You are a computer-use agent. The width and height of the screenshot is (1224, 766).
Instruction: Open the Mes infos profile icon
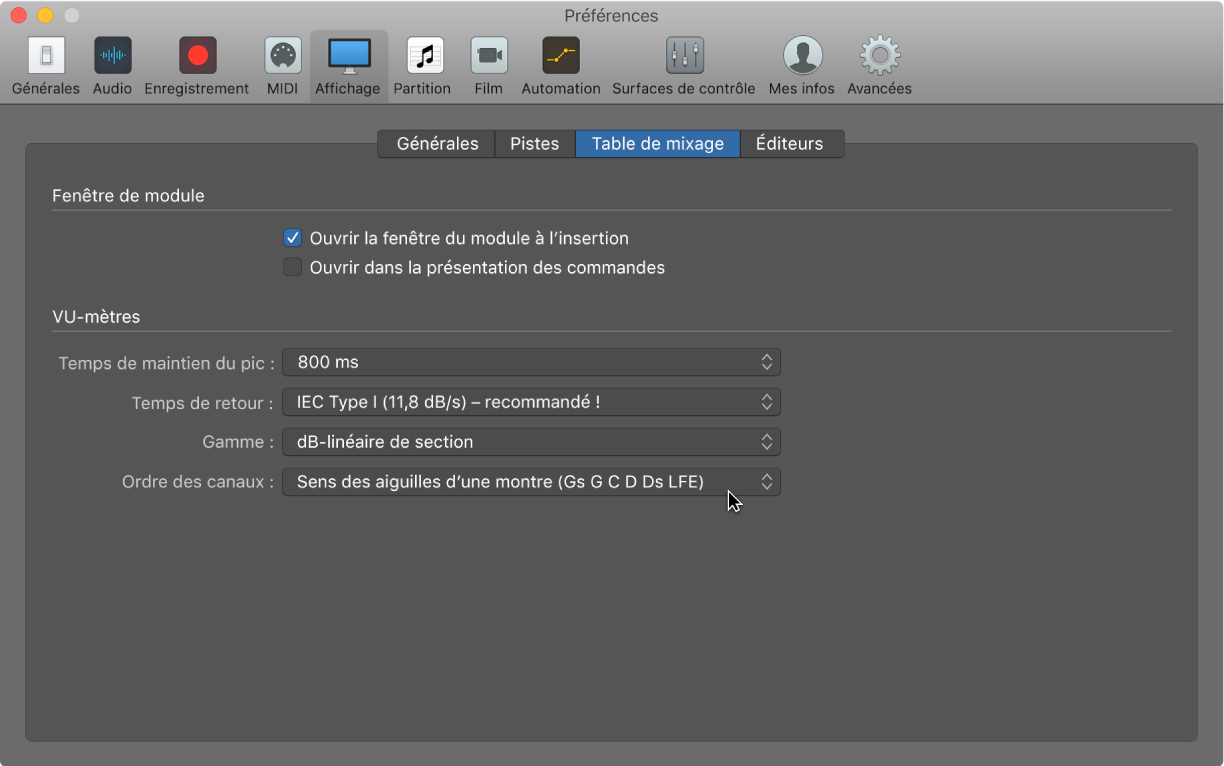802,56
